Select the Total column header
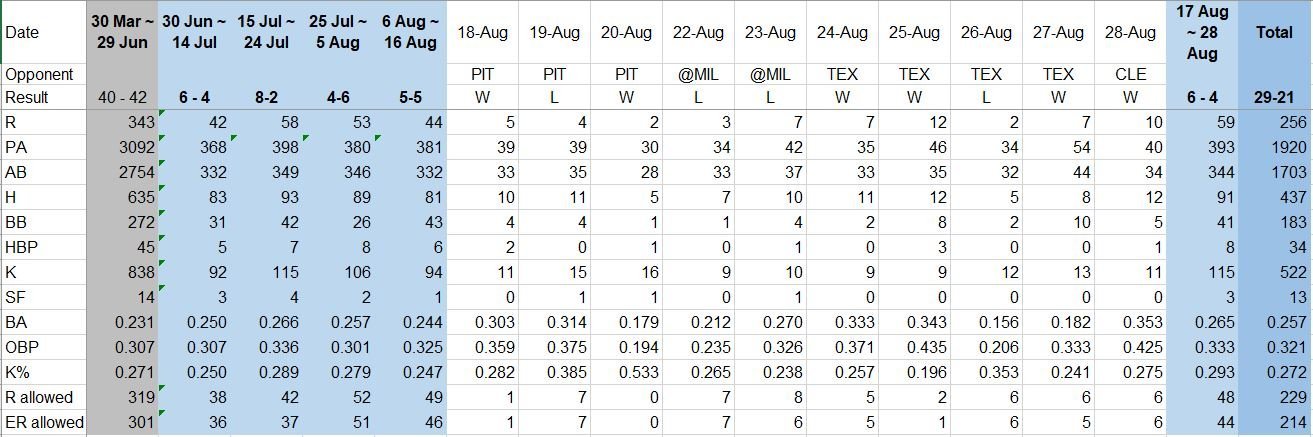This screenshot has width=1313, height=437. (x=1274, y=32)
